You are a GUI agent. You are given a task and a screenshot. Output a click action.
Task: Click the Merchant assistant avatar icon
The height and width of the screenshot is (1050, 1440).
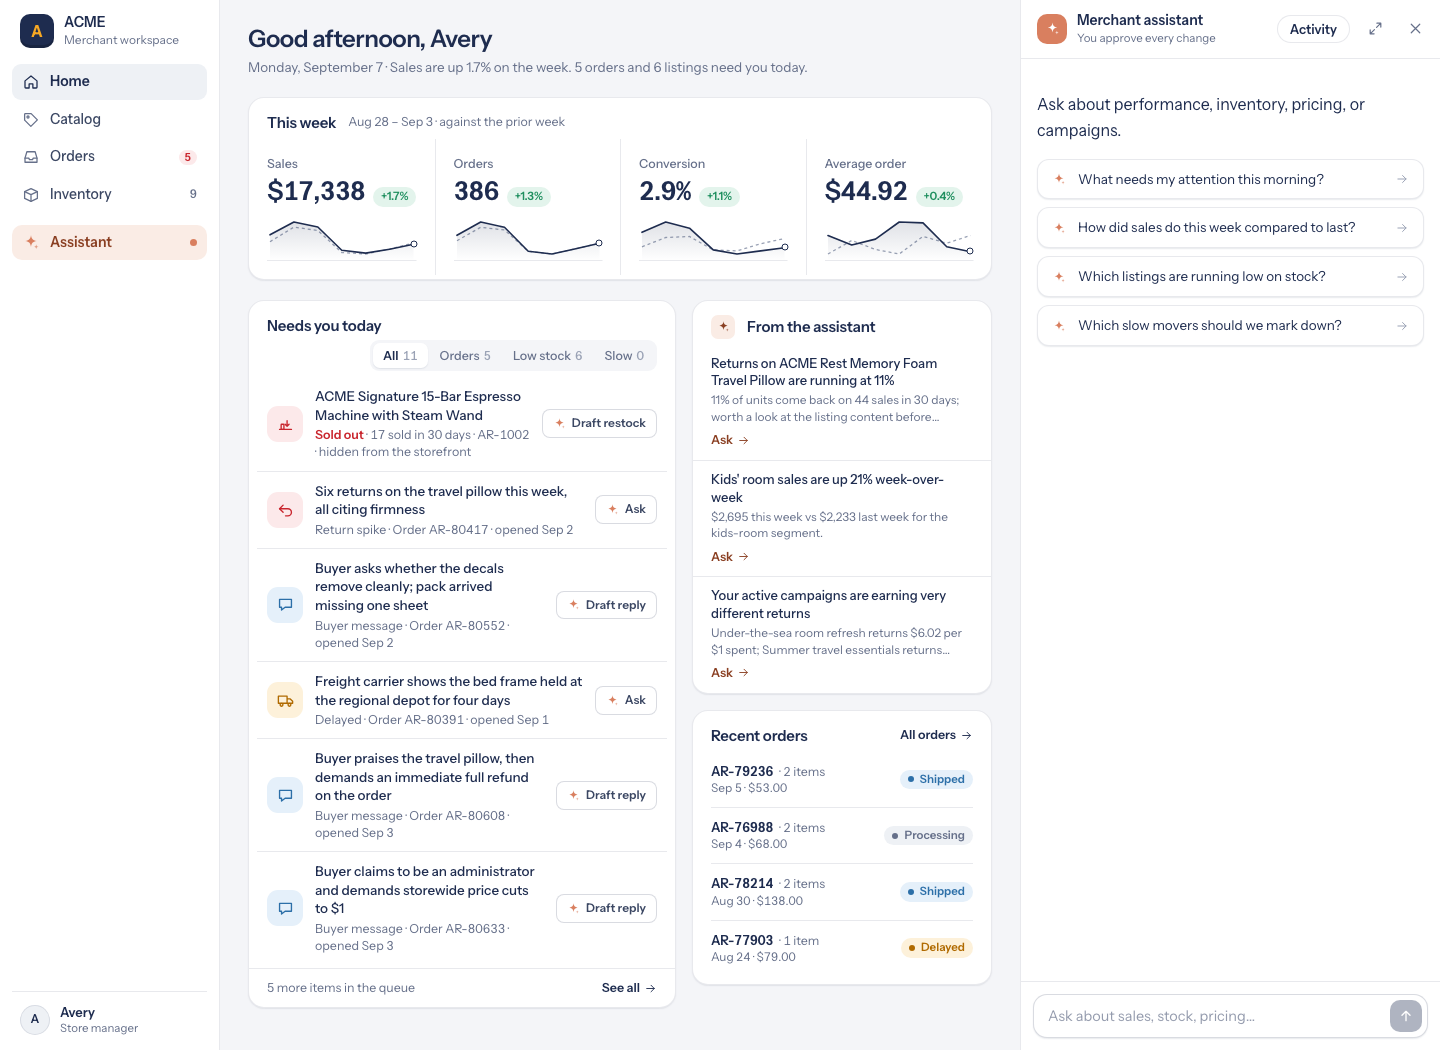[1052, 29]
